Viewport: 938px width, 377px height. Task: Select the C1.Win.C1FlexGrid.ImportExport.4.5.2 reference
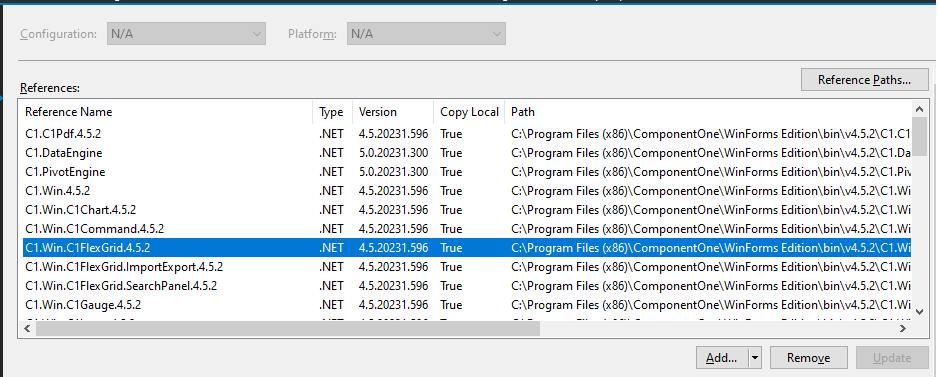(467, 267)
